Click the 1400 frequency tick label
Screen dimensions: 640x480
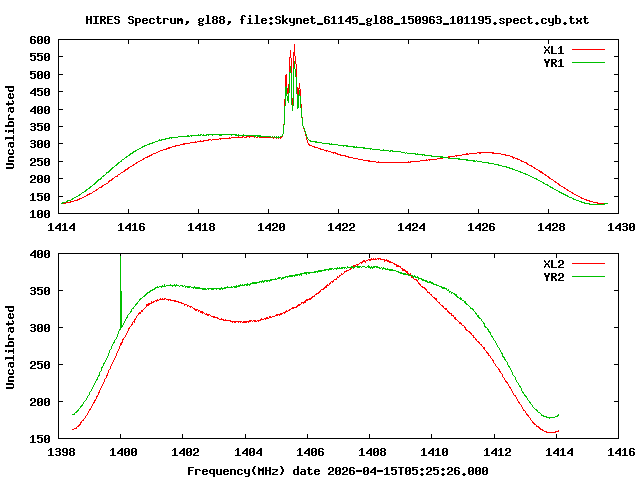coord(123,452)
